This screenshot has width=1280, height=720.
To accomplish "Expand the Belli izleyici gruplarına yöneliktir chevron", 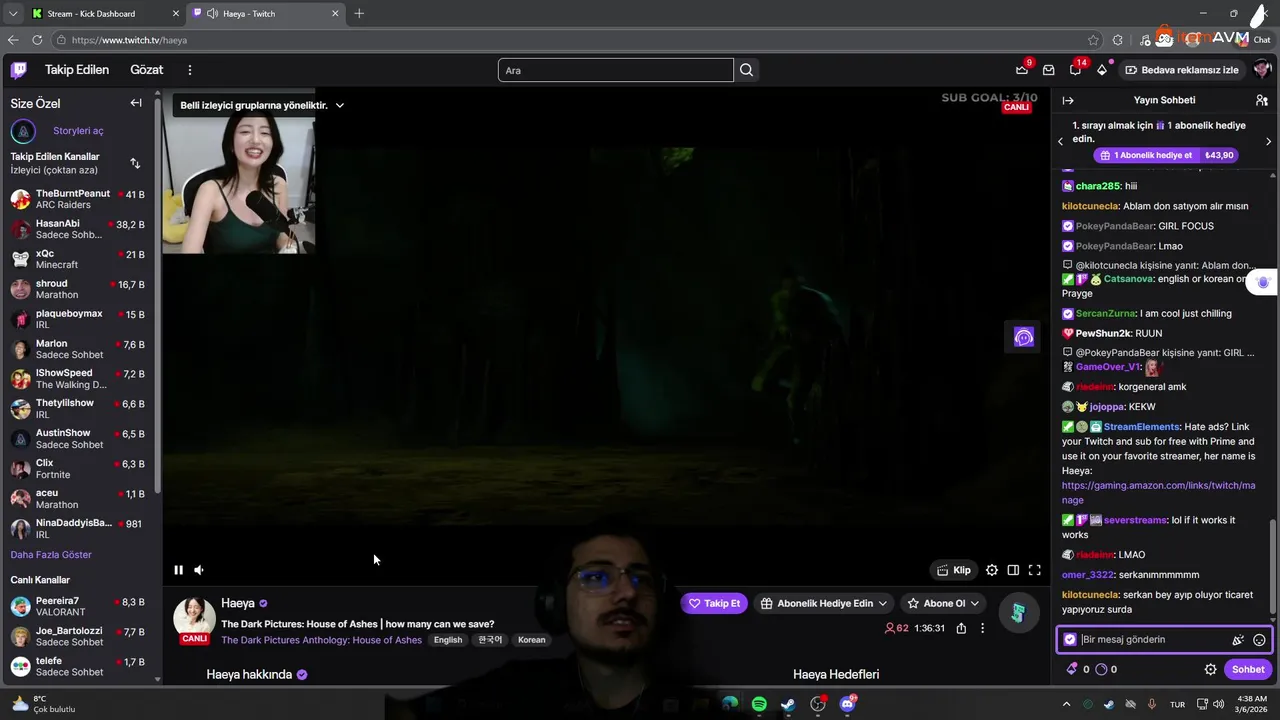I will (340, 105).
